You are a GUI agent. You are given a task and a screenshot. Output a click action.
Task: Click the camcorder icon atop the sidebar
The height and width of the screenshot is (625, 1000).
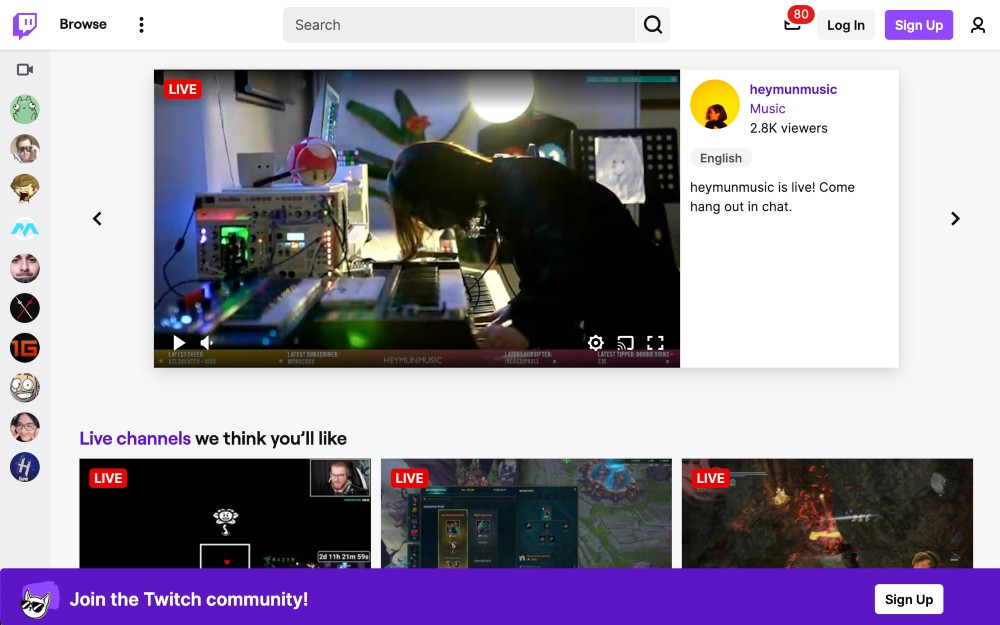tap(24, 69)
